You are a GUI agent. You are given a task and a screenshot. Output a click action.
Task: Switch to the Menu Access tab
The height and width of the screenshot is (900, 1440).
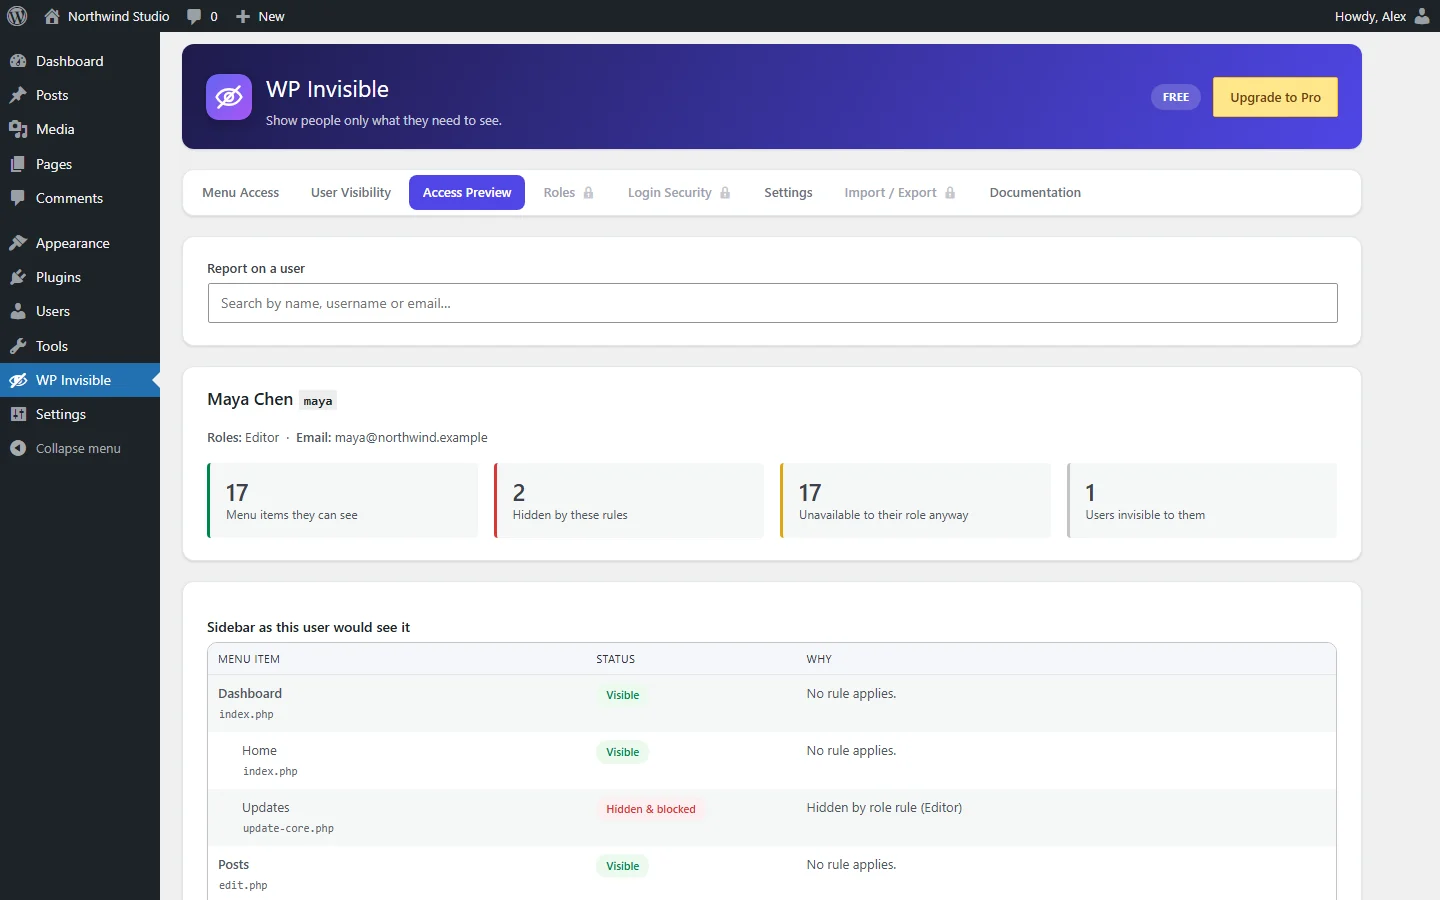[241, 193]
